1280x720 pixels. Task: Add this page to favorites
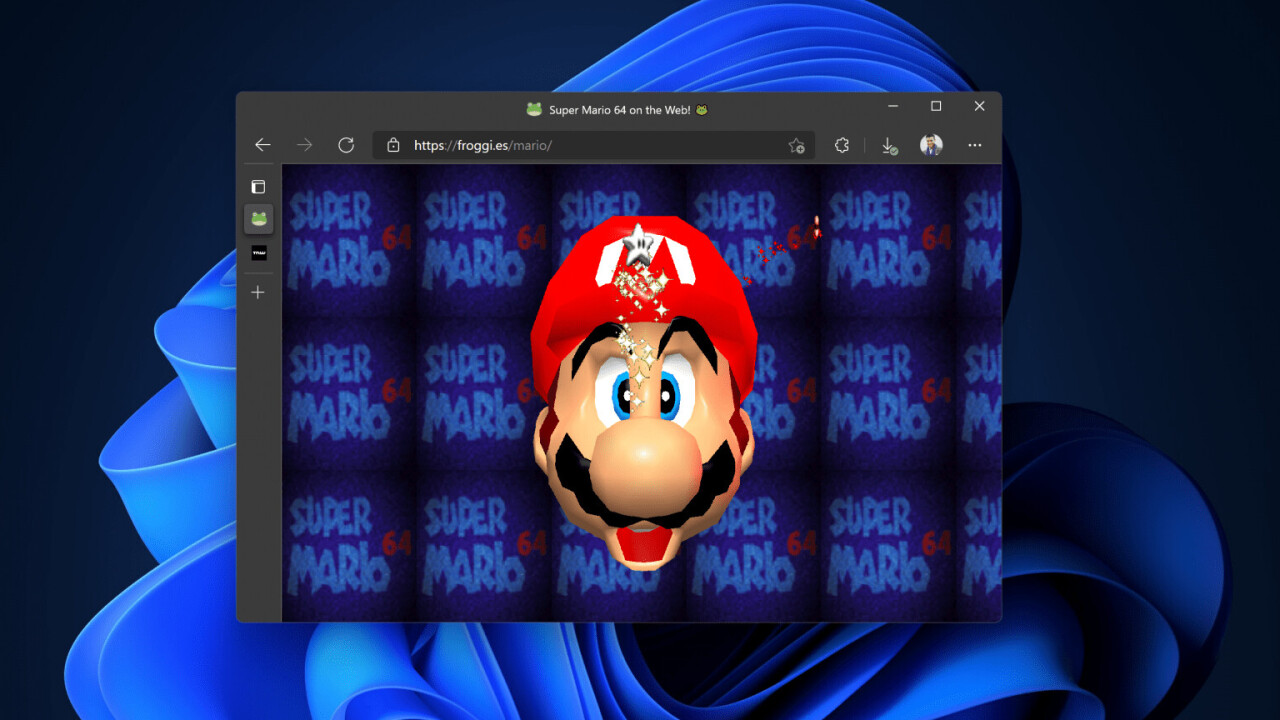coord(796,145)
